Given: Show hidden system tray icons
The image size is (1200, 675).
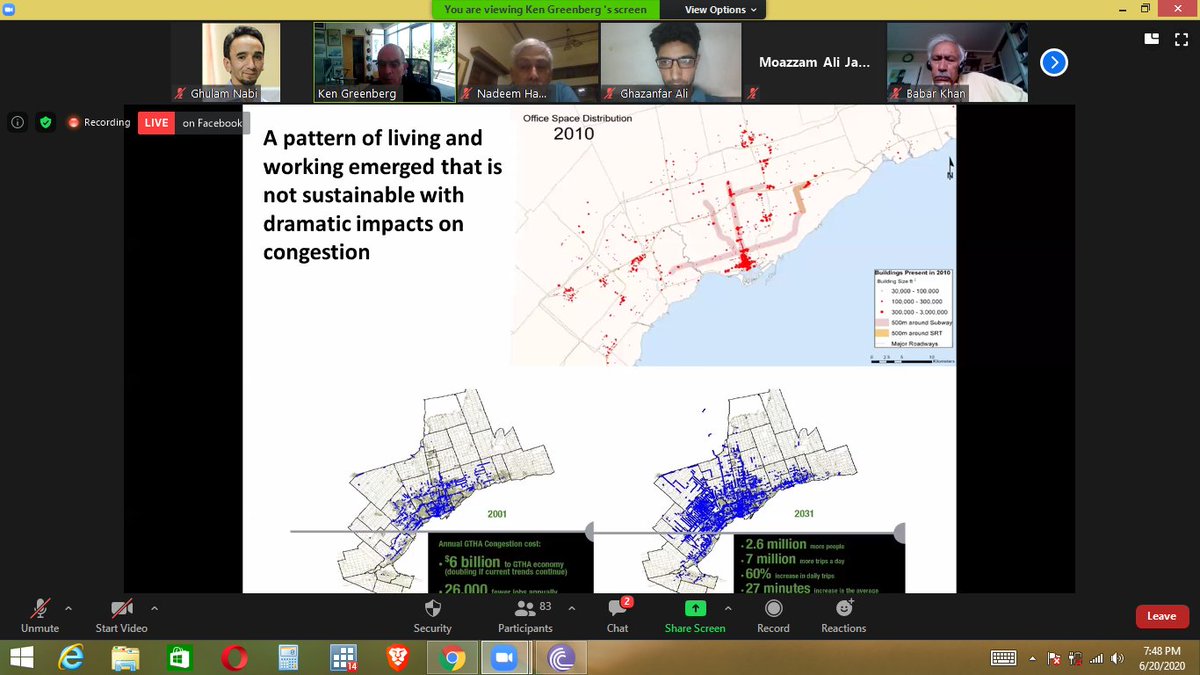Looking at the screenshot, I should 1032,657.
